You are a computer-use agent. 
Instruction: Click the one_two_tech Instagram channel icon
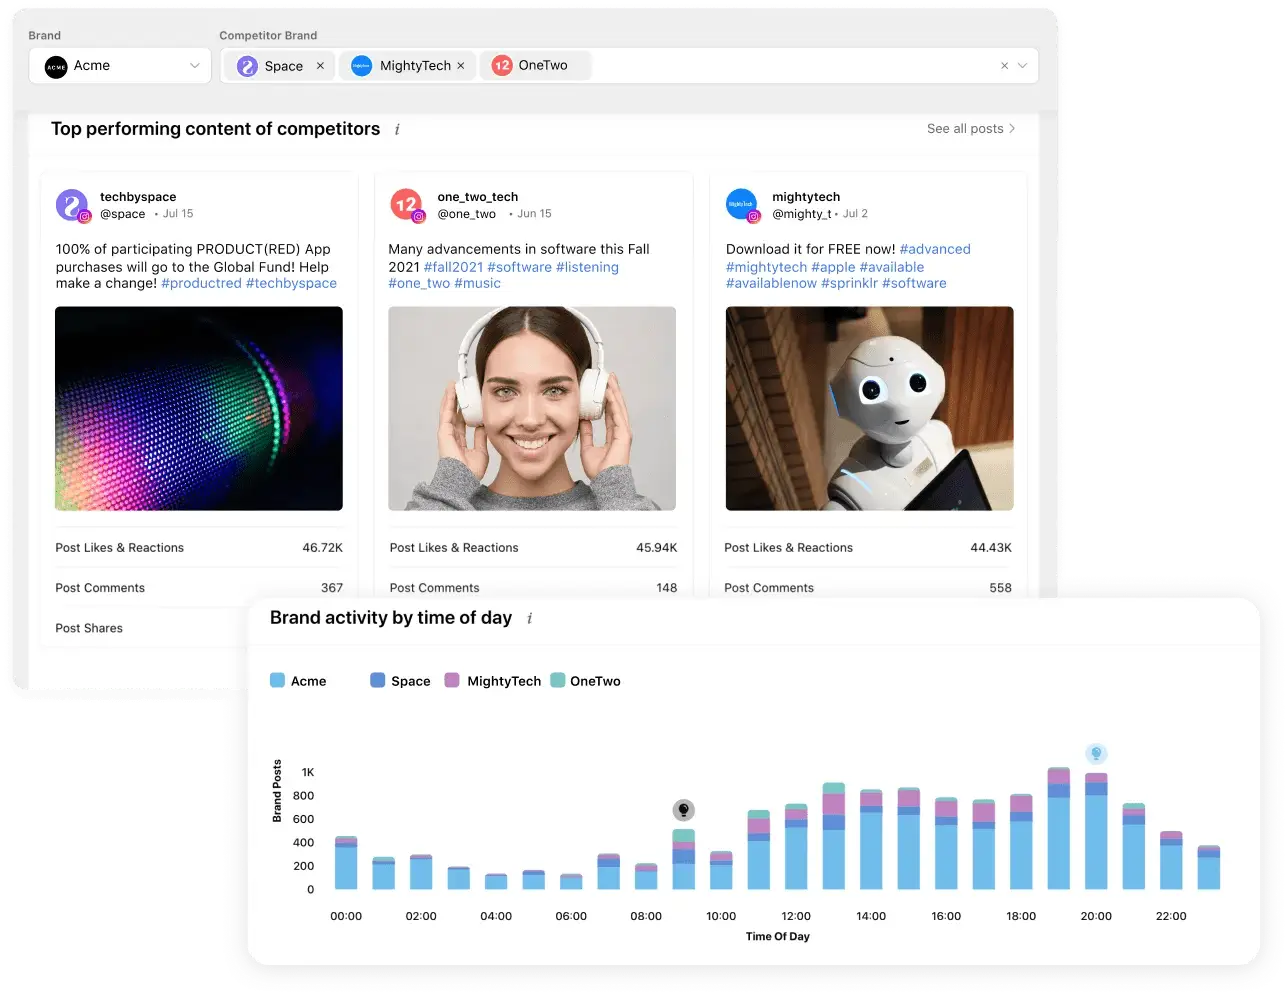[x=416, y=216]
